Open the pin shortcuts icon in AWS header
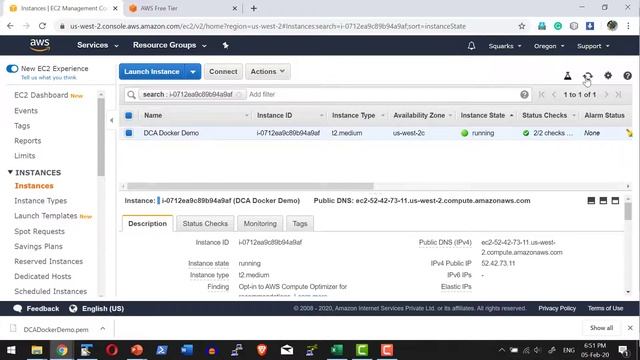 pyautogui.click(x=225, y=45)
